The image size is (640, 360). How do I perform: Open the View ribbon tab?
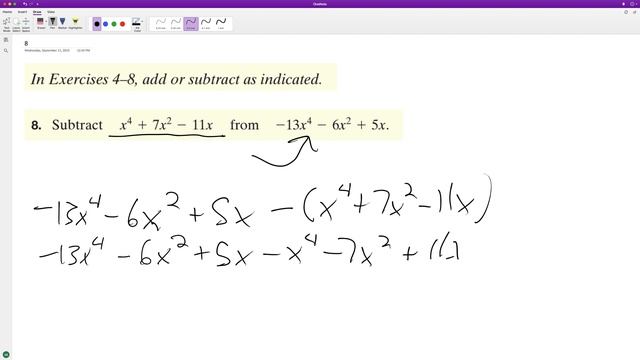pos(51,12)
